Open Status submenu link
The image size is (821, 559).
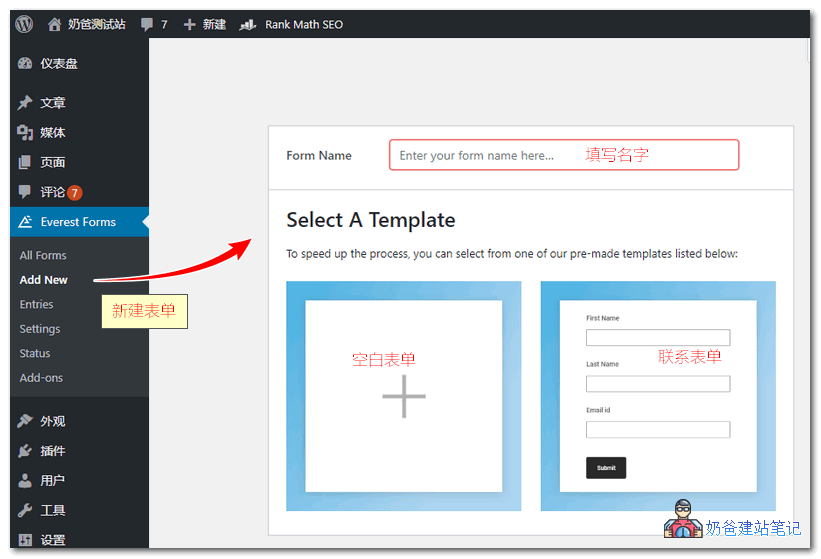[35, 353]
